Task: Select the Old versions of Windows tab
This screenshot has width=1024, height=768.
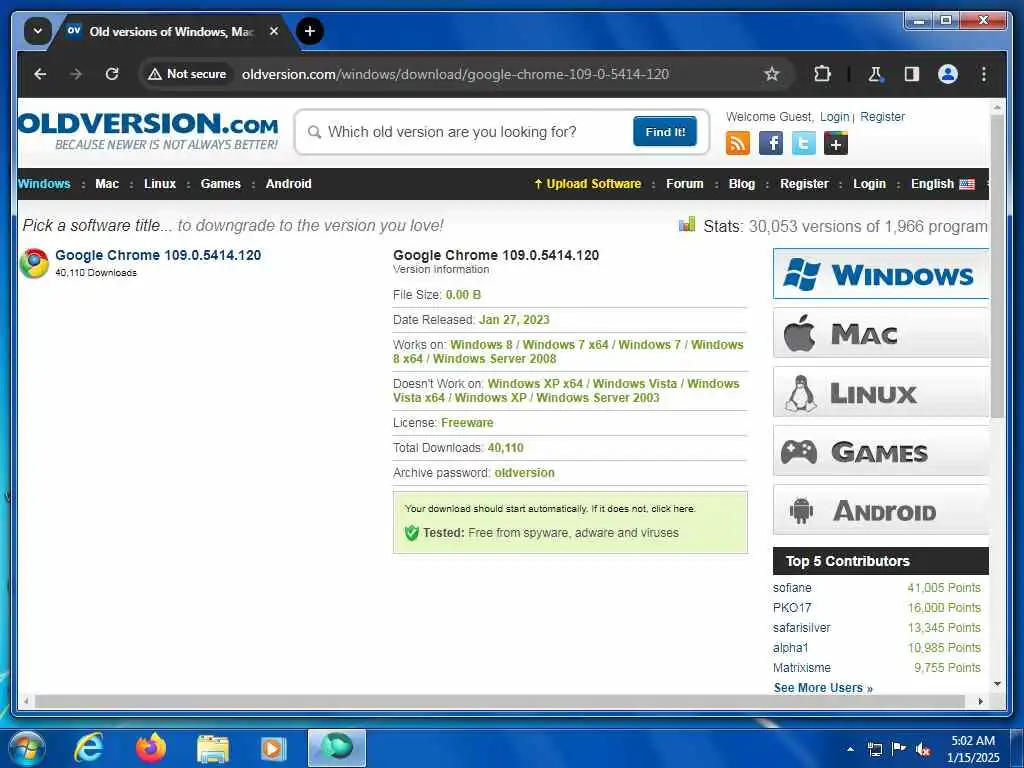Action: point(170,31)
